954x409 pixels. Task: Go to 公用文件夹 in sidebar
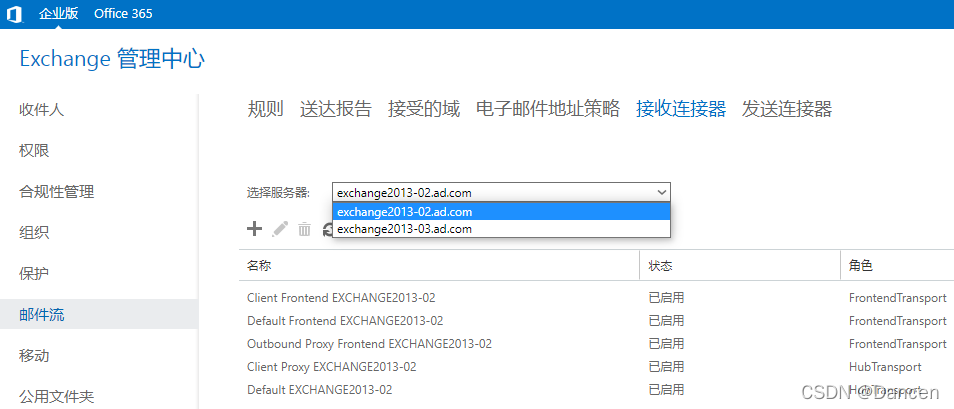57,397
